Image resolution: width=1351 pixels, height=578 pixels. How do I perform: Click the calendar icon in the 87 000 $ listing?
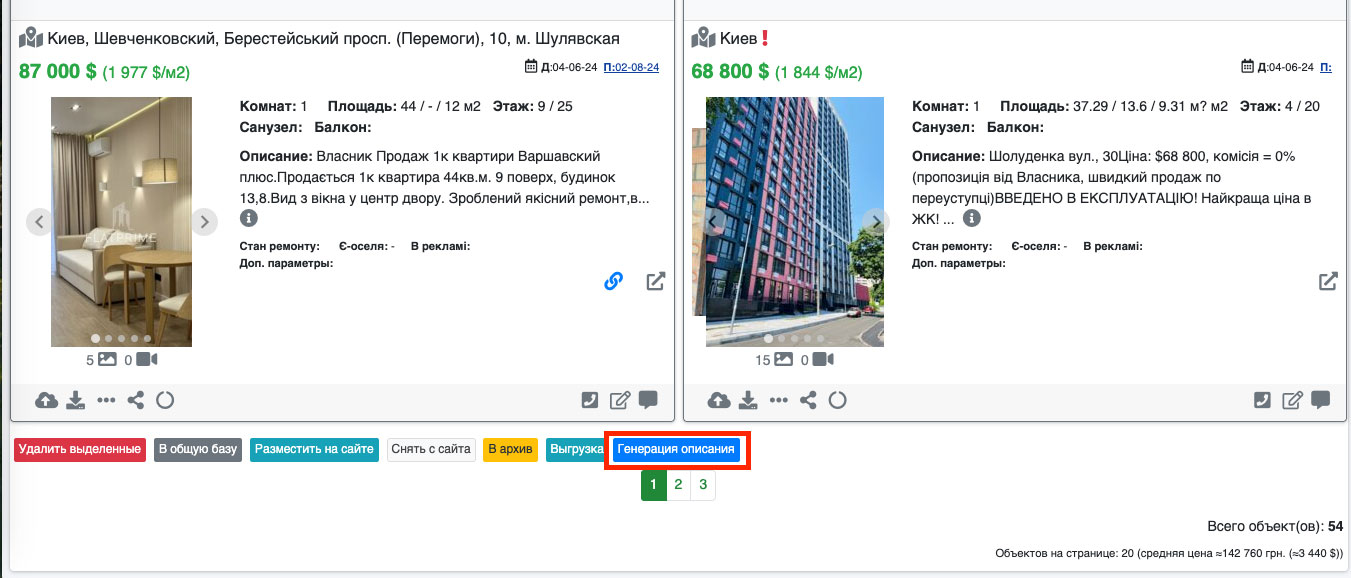pyautogui.click(x=532, y=66)
